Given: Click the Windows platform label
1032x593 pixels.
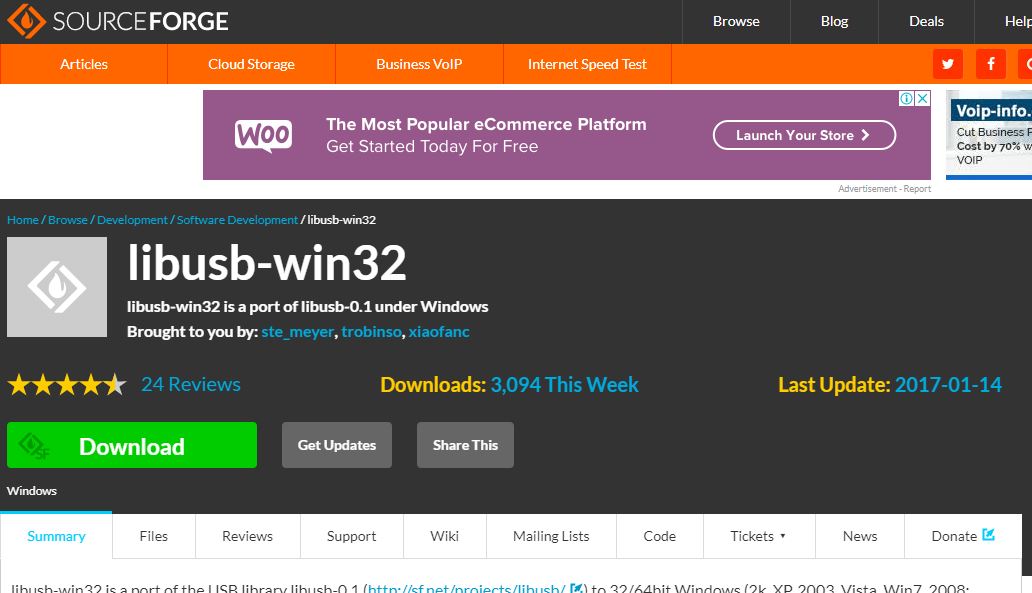Looking at the screenshot, I should [x=32, y=491].
